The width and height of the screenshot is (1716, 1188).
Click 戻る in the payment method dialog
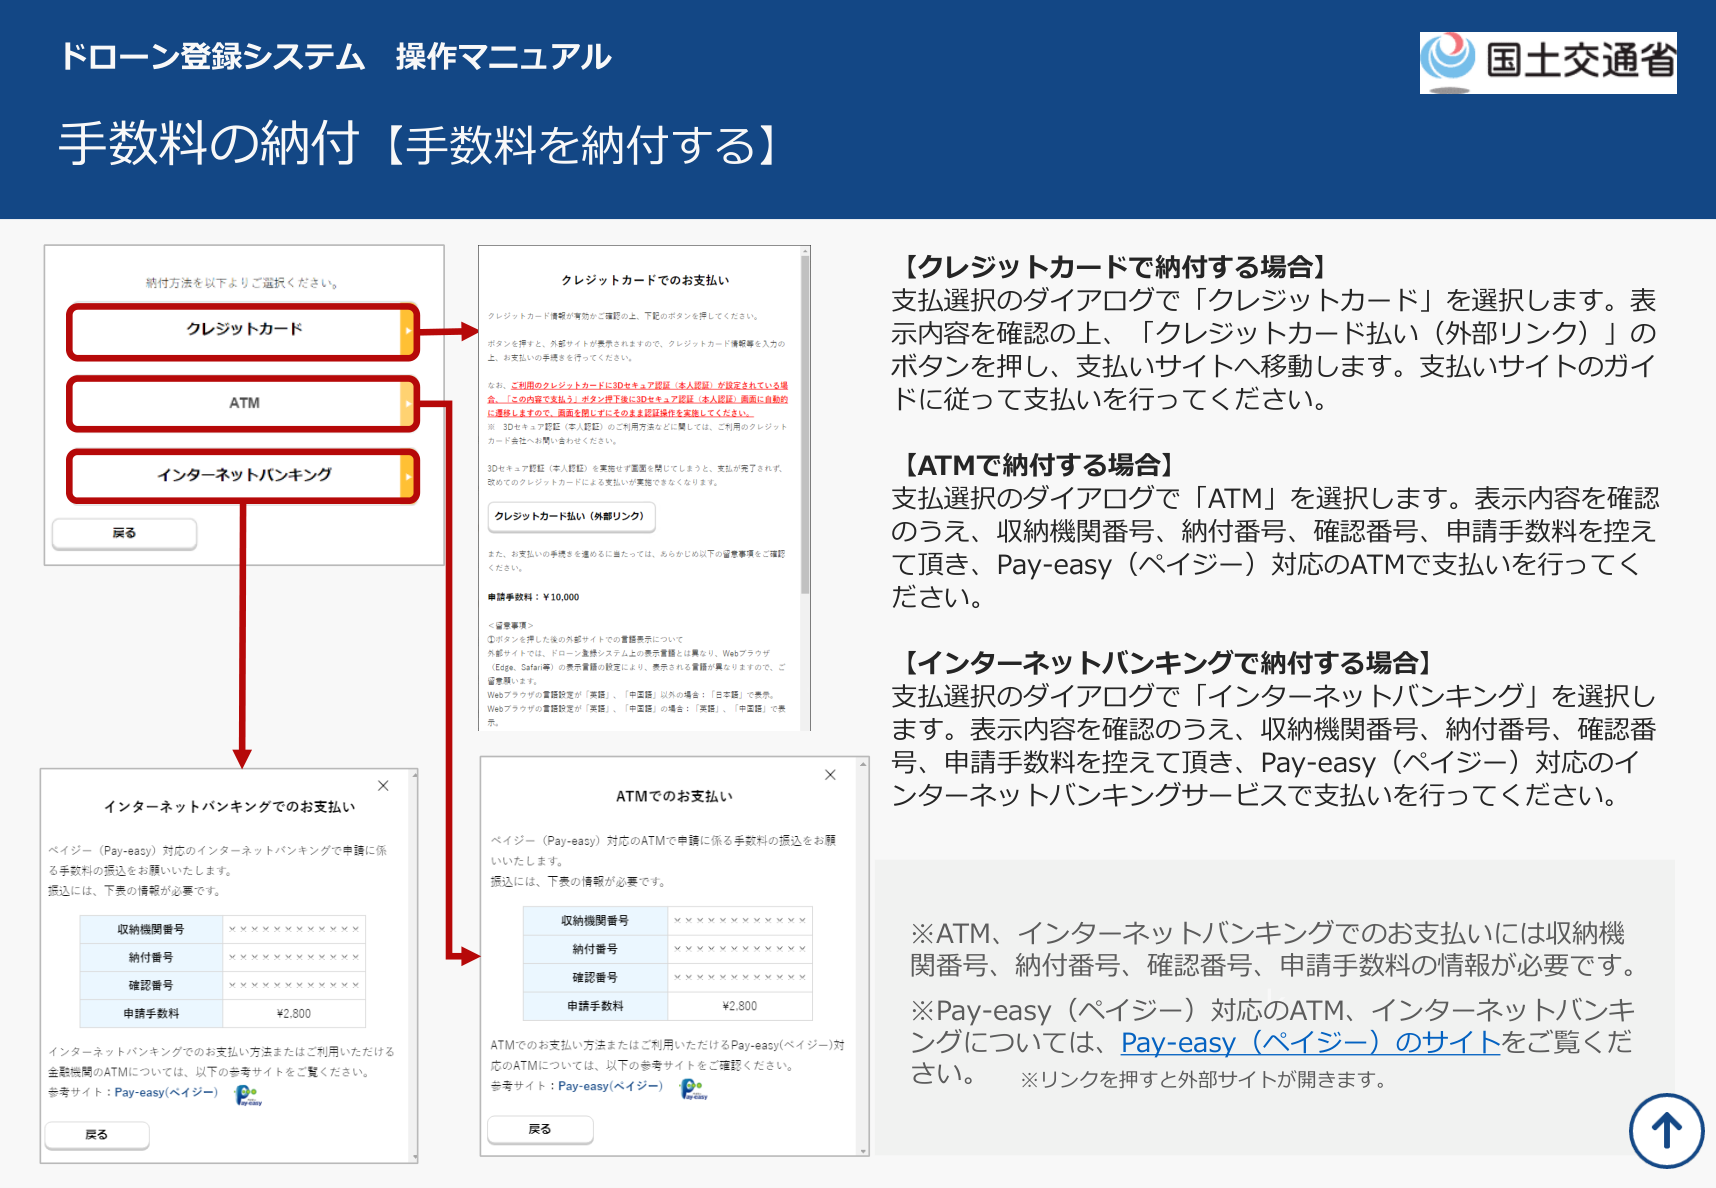click(124, 533)
